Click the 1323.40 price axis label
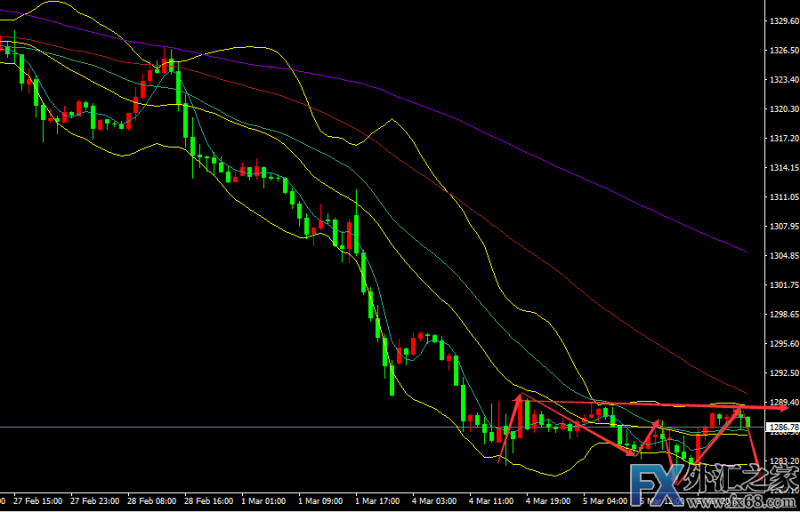 785,80
